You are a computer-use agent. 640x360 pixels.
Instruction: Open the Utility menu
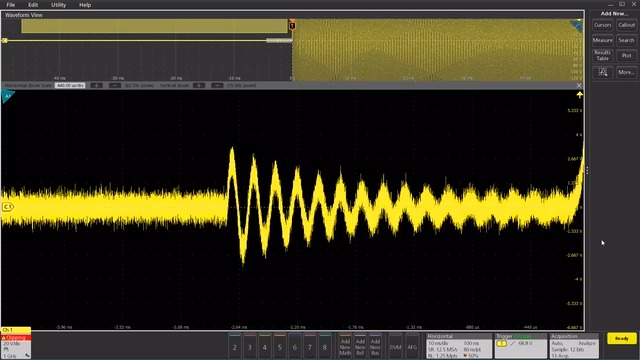coord(58,5)
